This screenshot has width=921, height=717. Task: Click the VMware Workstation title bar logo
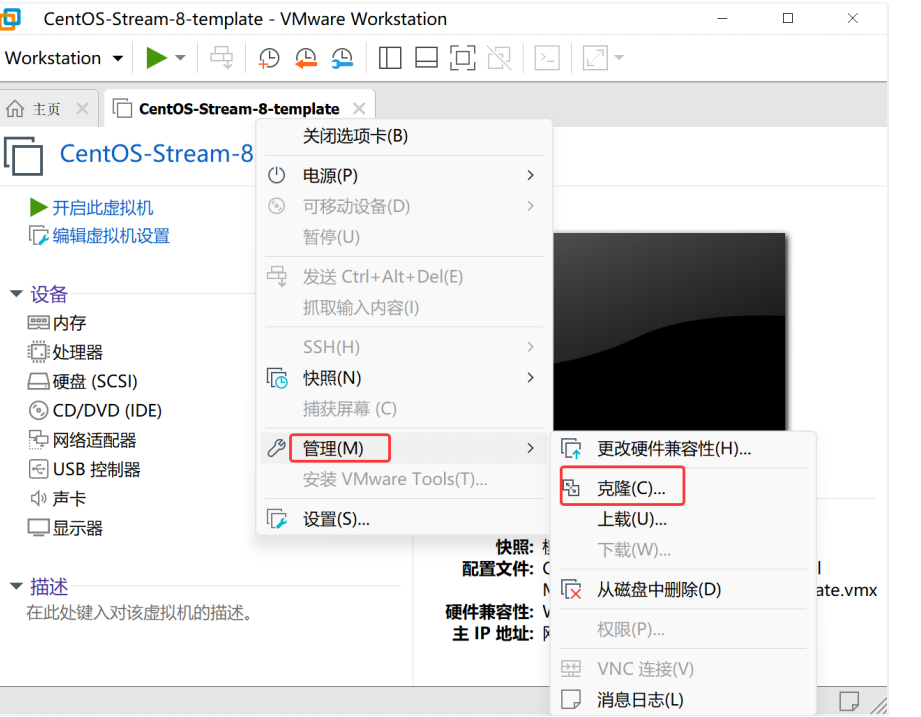9,18
